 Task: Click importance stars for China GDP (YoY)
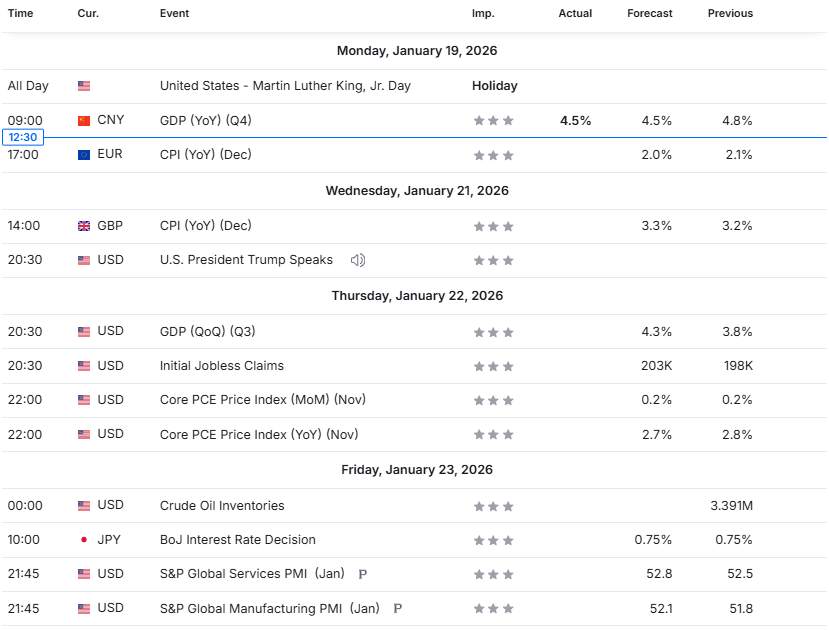[494, 120]
